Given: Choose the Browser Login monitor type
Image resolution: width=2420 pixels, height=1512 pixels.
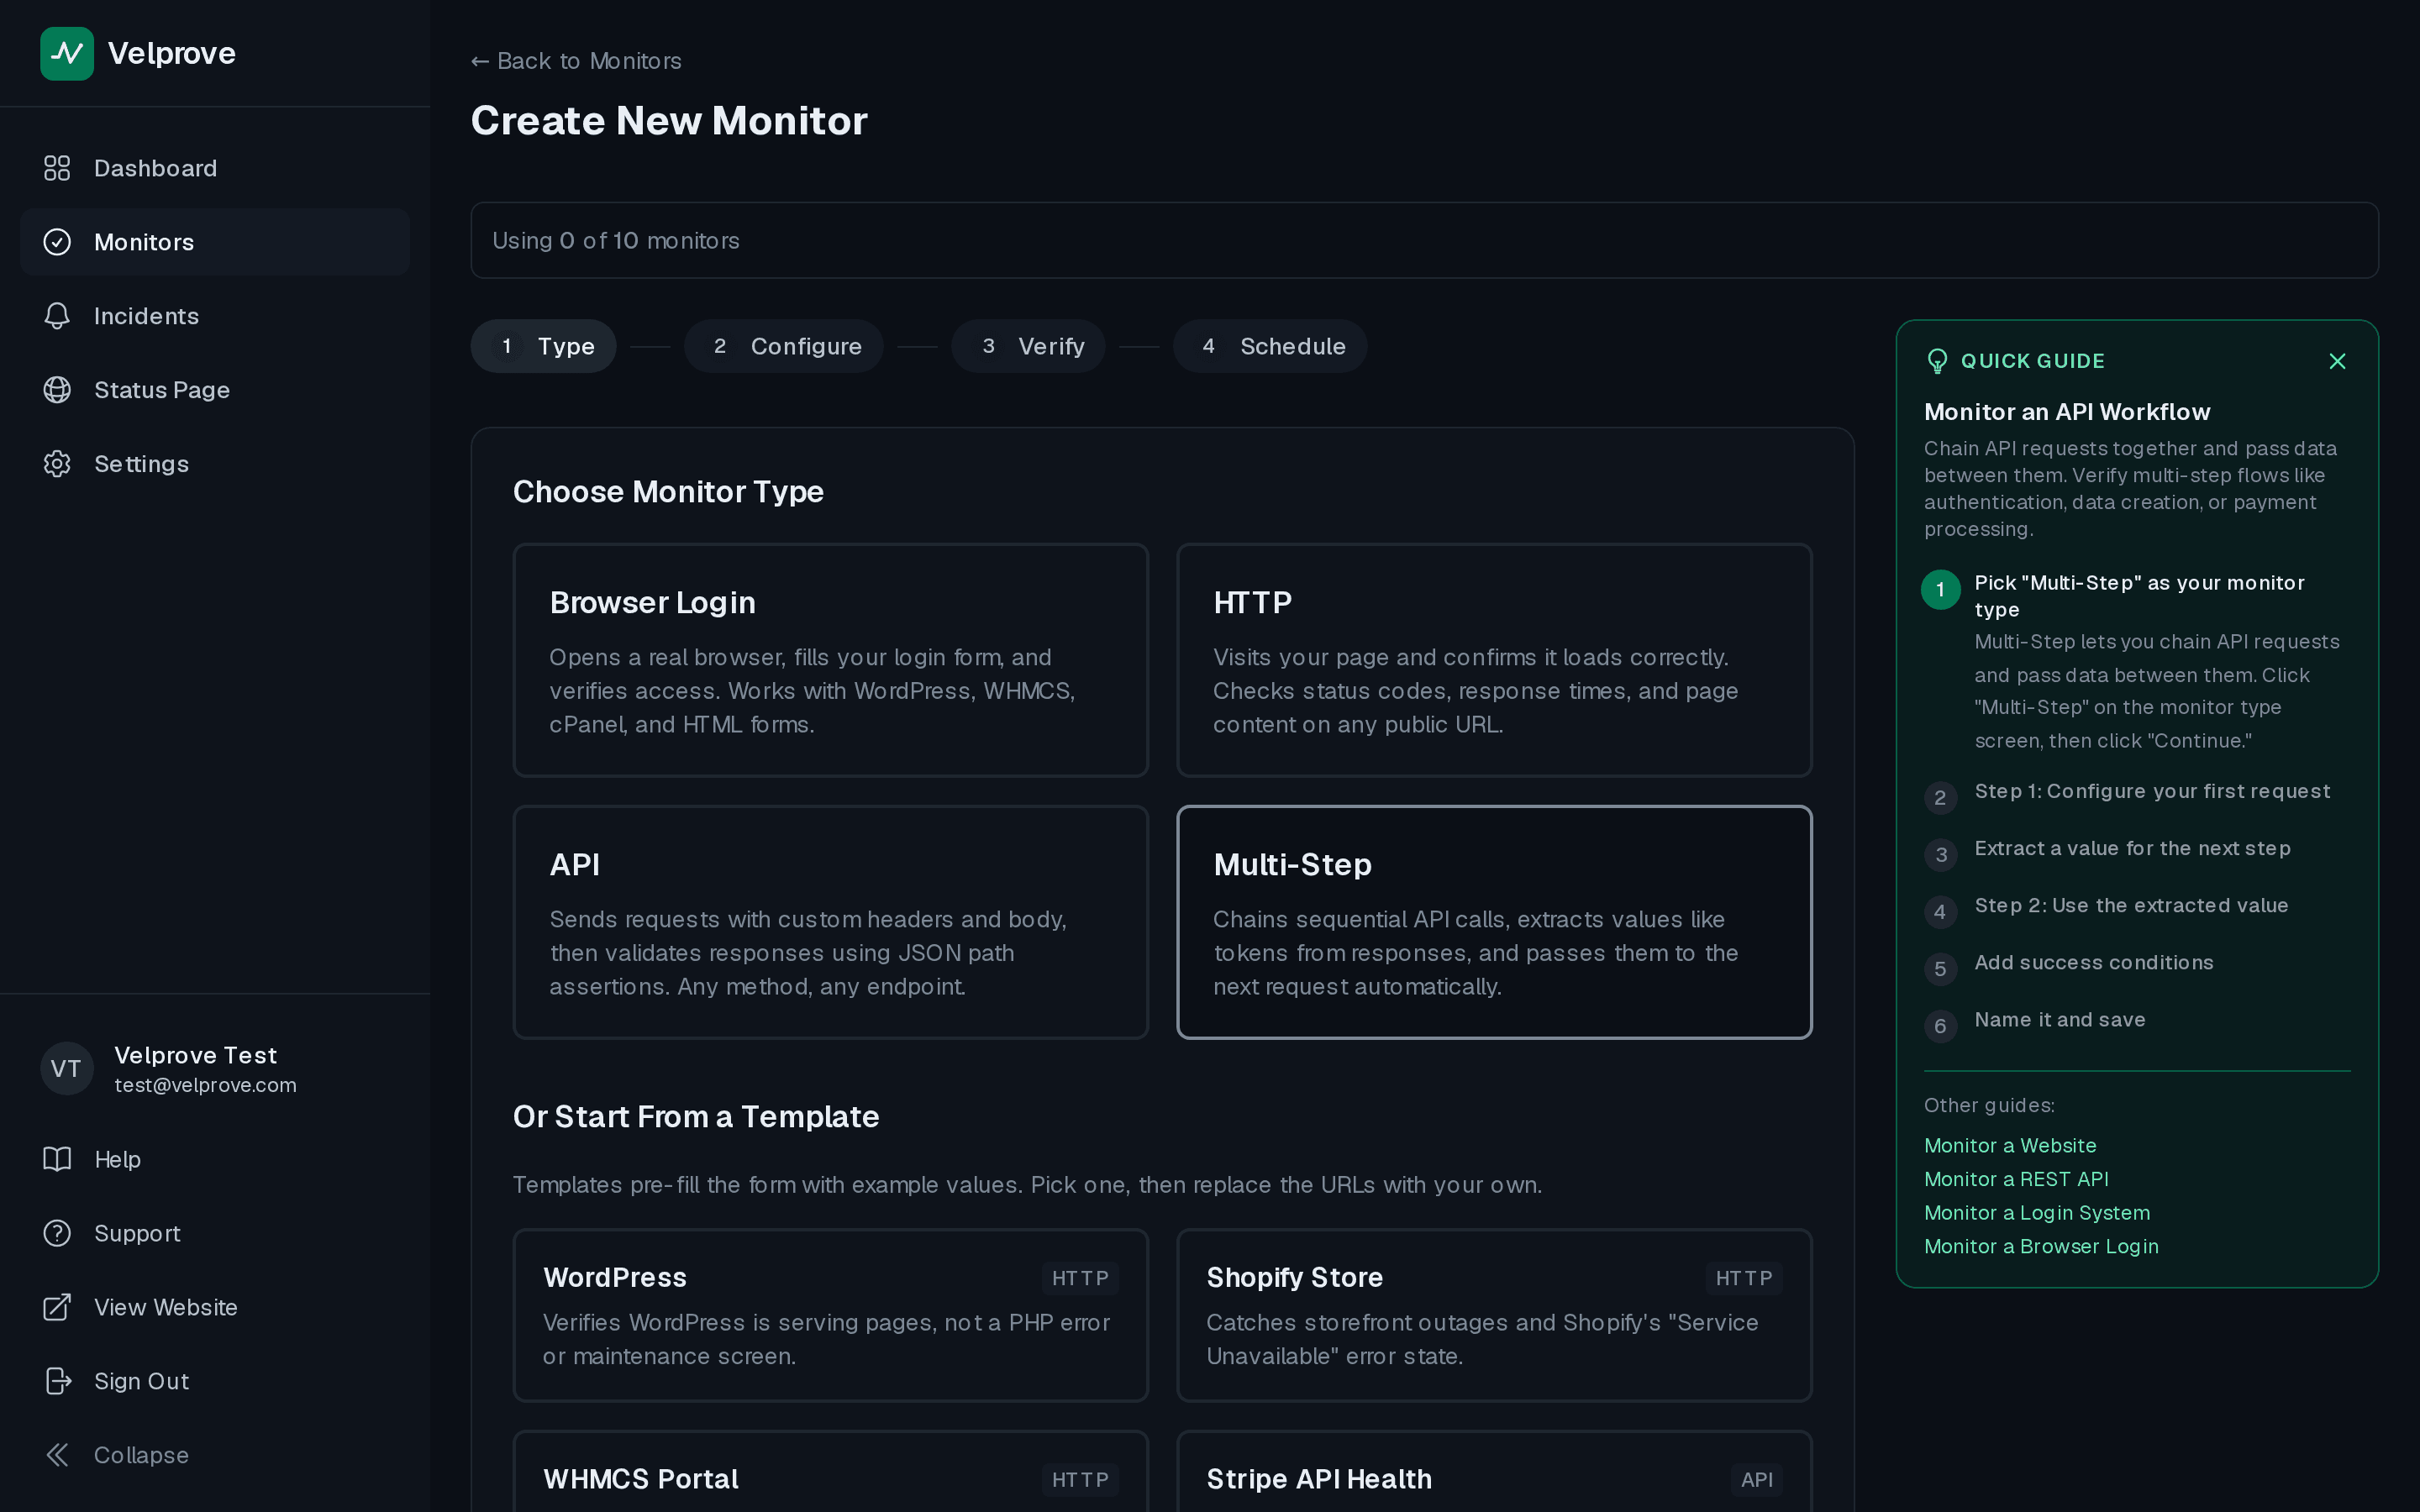Looking at the screenshot, I should tap(830, 660).
